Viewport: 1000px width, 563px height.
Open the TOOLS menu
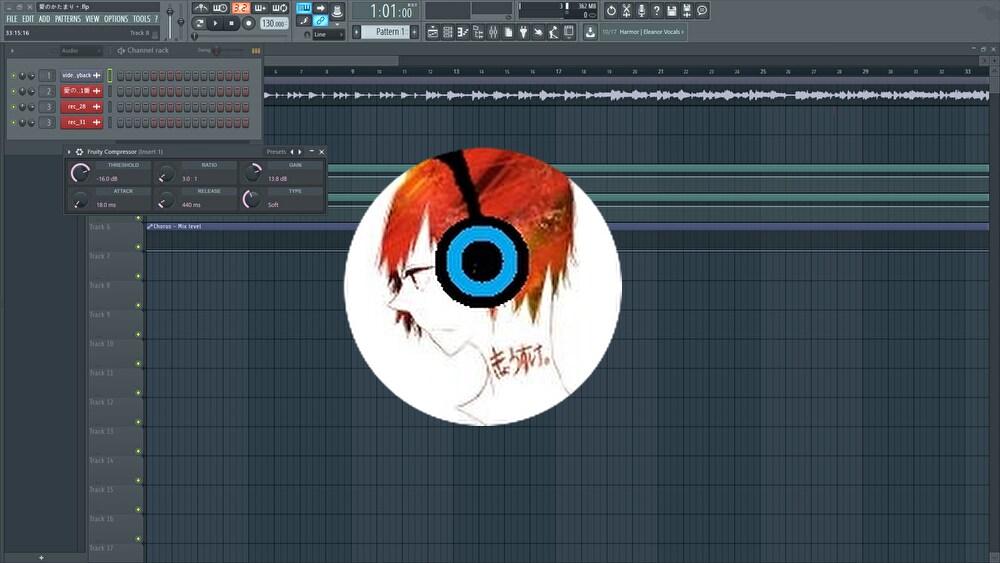(142, 19)
